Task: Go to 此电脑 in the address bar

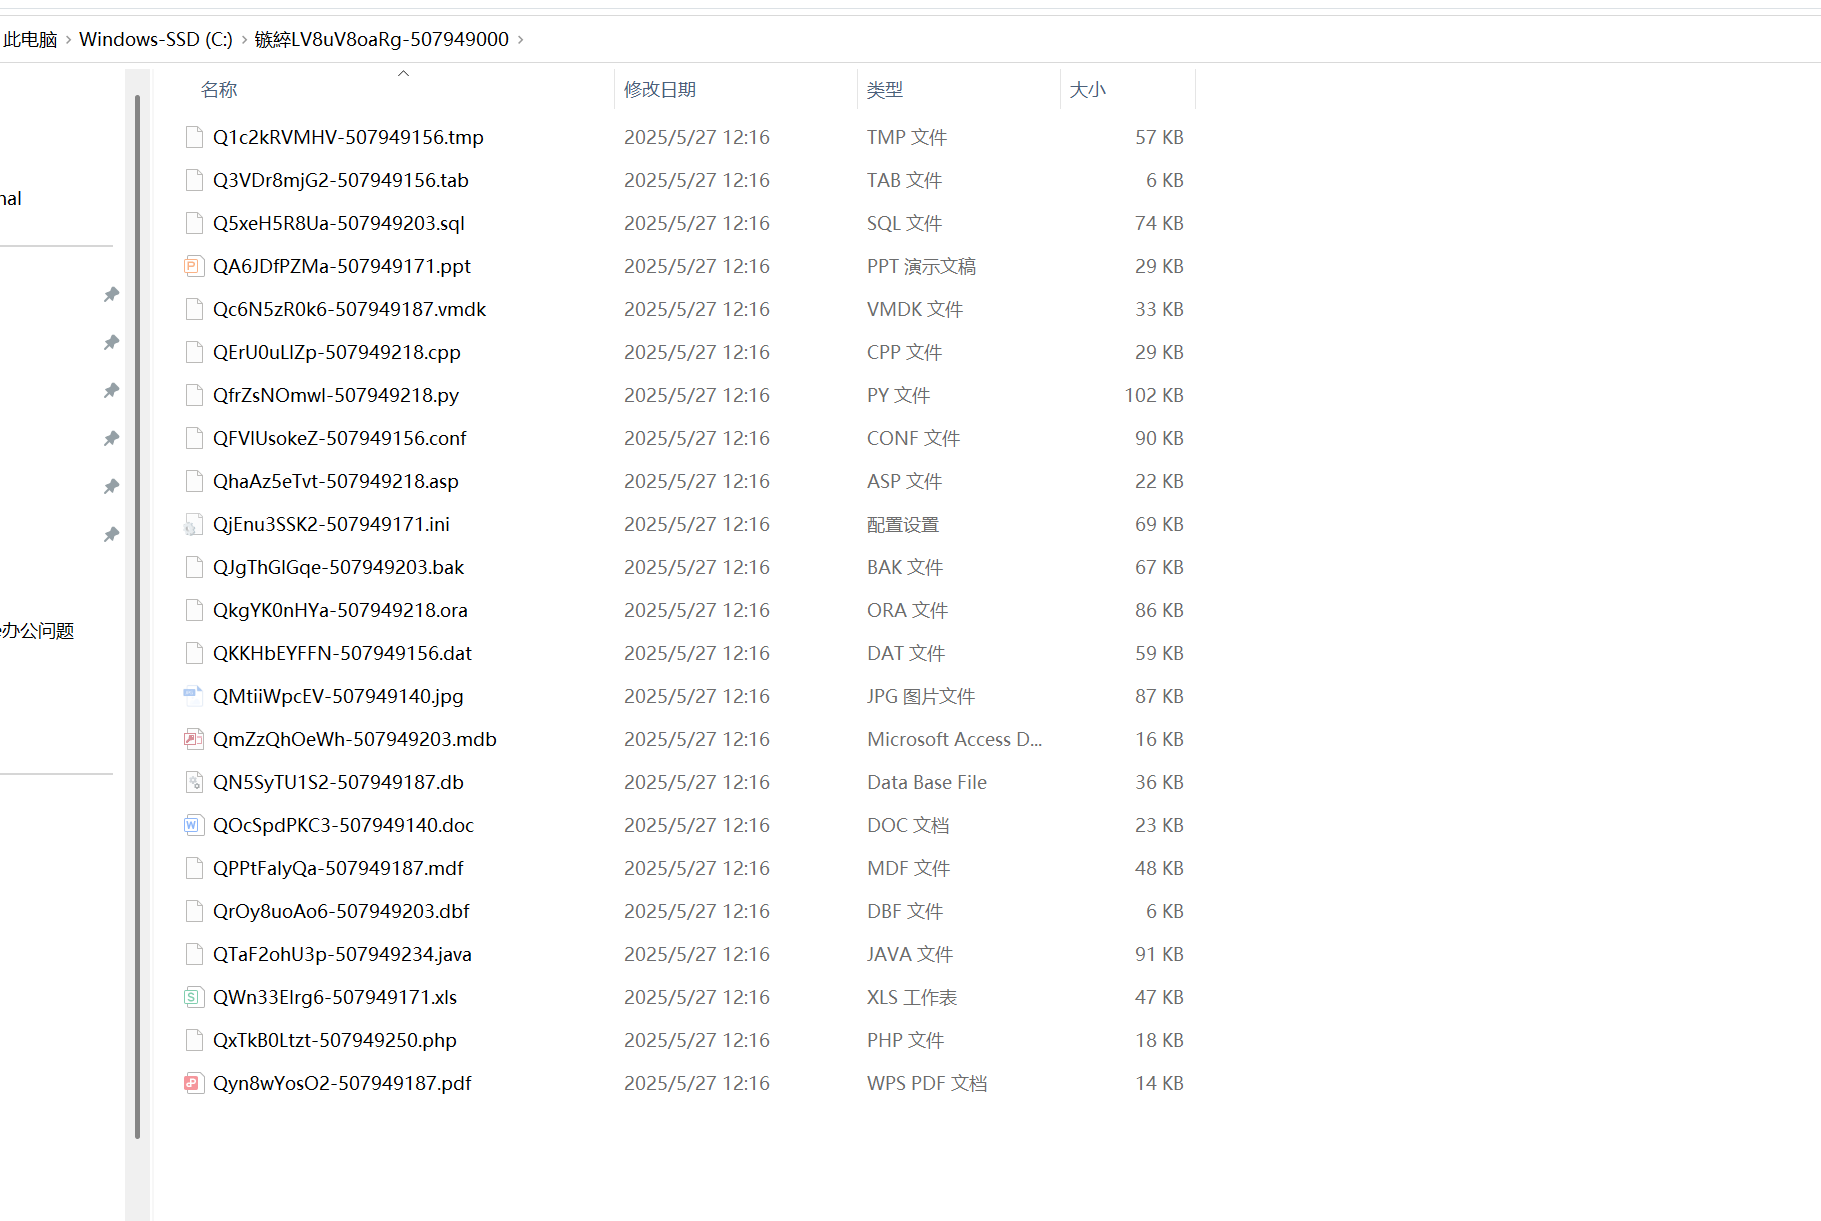Action: (x=30, y=39)
